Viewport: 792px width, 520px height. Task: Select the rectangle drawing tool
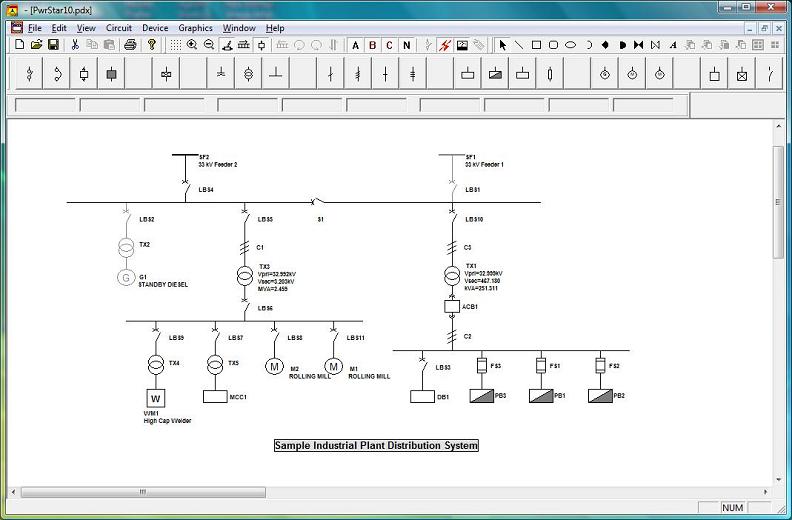click(536, 45)
